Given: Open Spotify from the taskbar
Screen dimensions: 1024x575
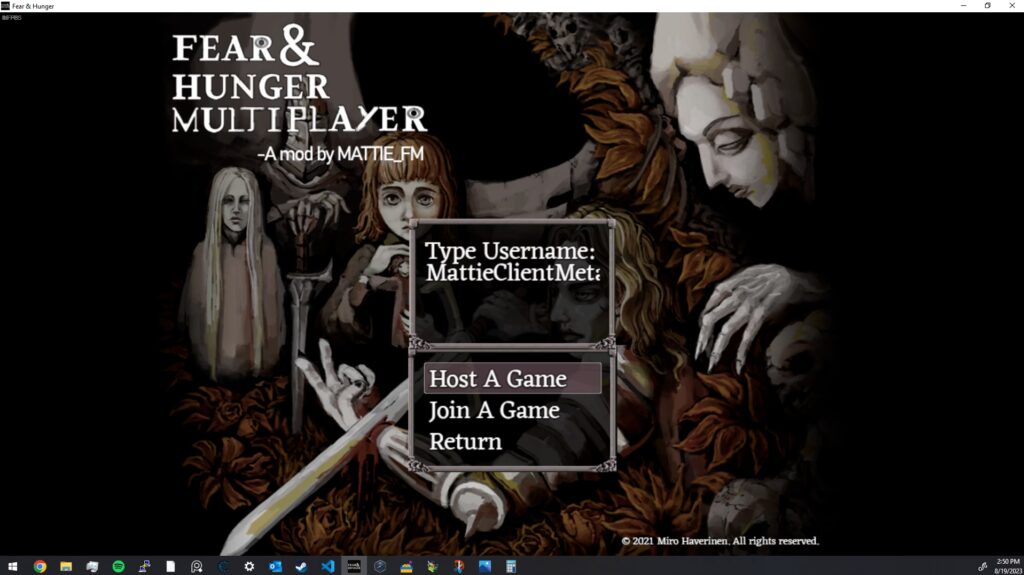Looking at the screenshot, I should tap(118, 567).
